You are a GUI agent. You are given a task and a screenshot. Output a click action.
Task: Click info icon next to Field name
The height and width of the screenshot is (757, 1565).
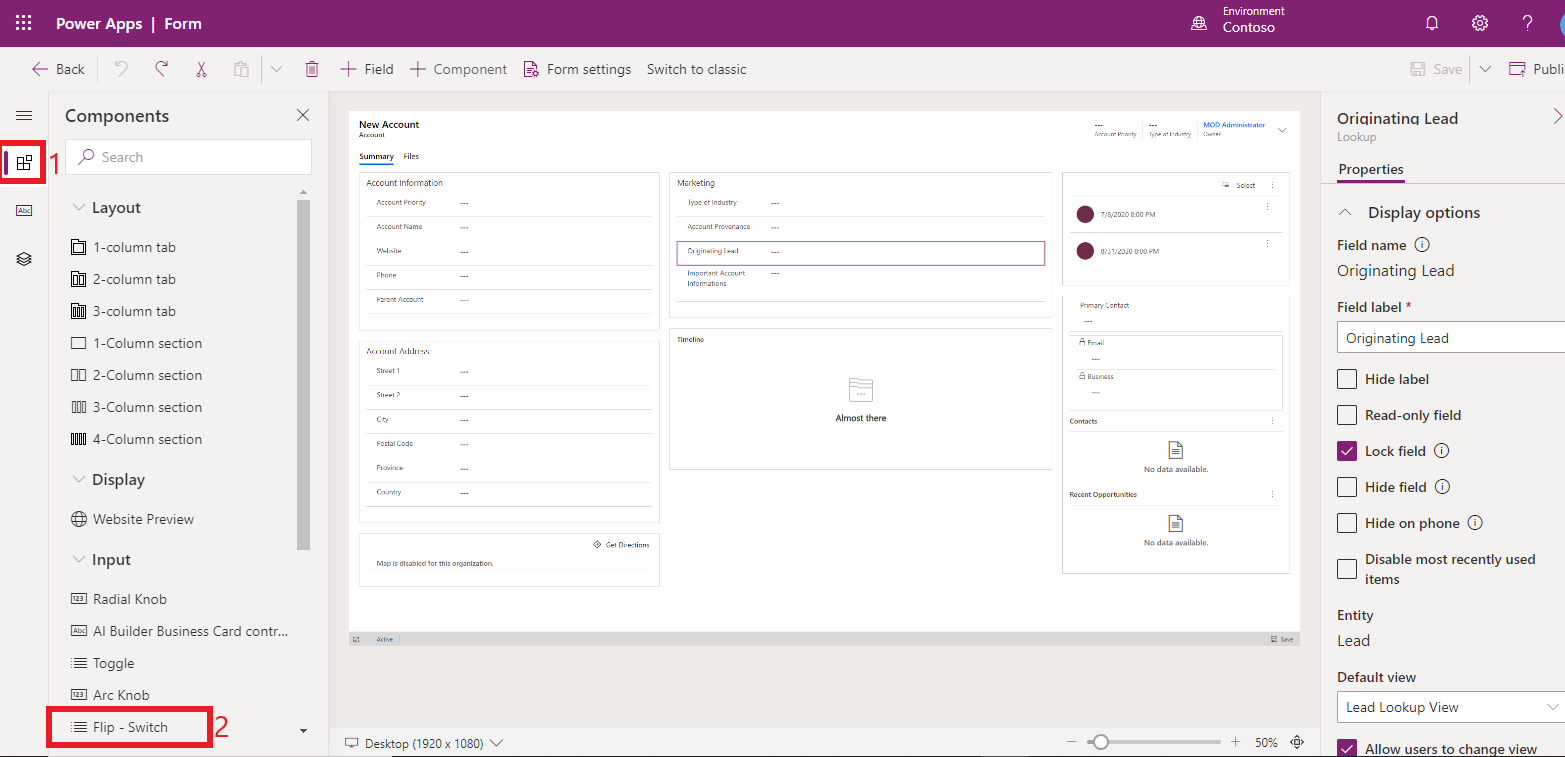(x=1422, y=245)
